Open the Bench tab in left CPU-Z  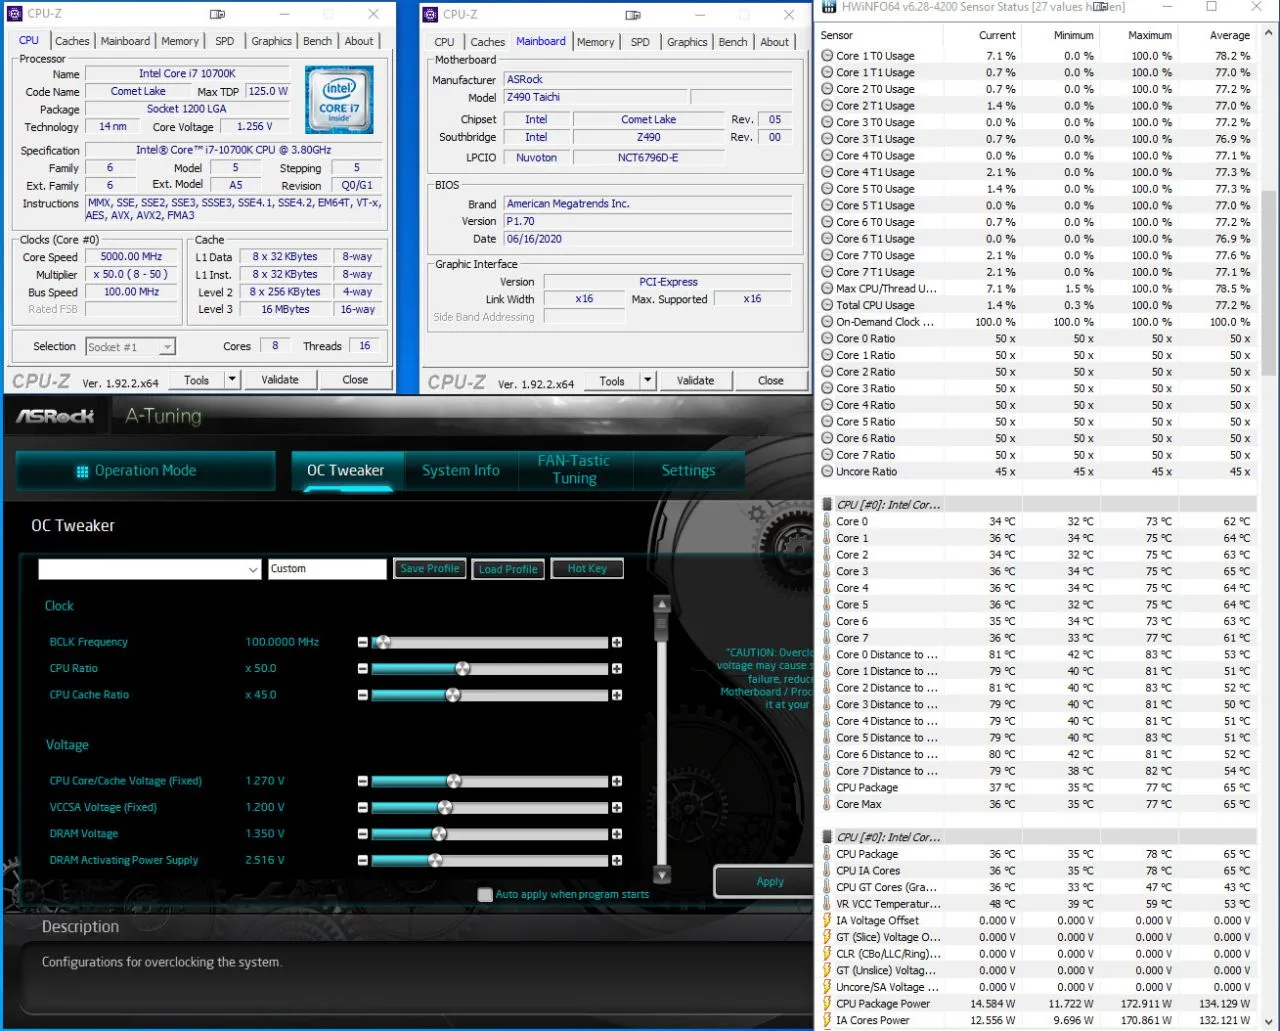[x=317, y=41]
